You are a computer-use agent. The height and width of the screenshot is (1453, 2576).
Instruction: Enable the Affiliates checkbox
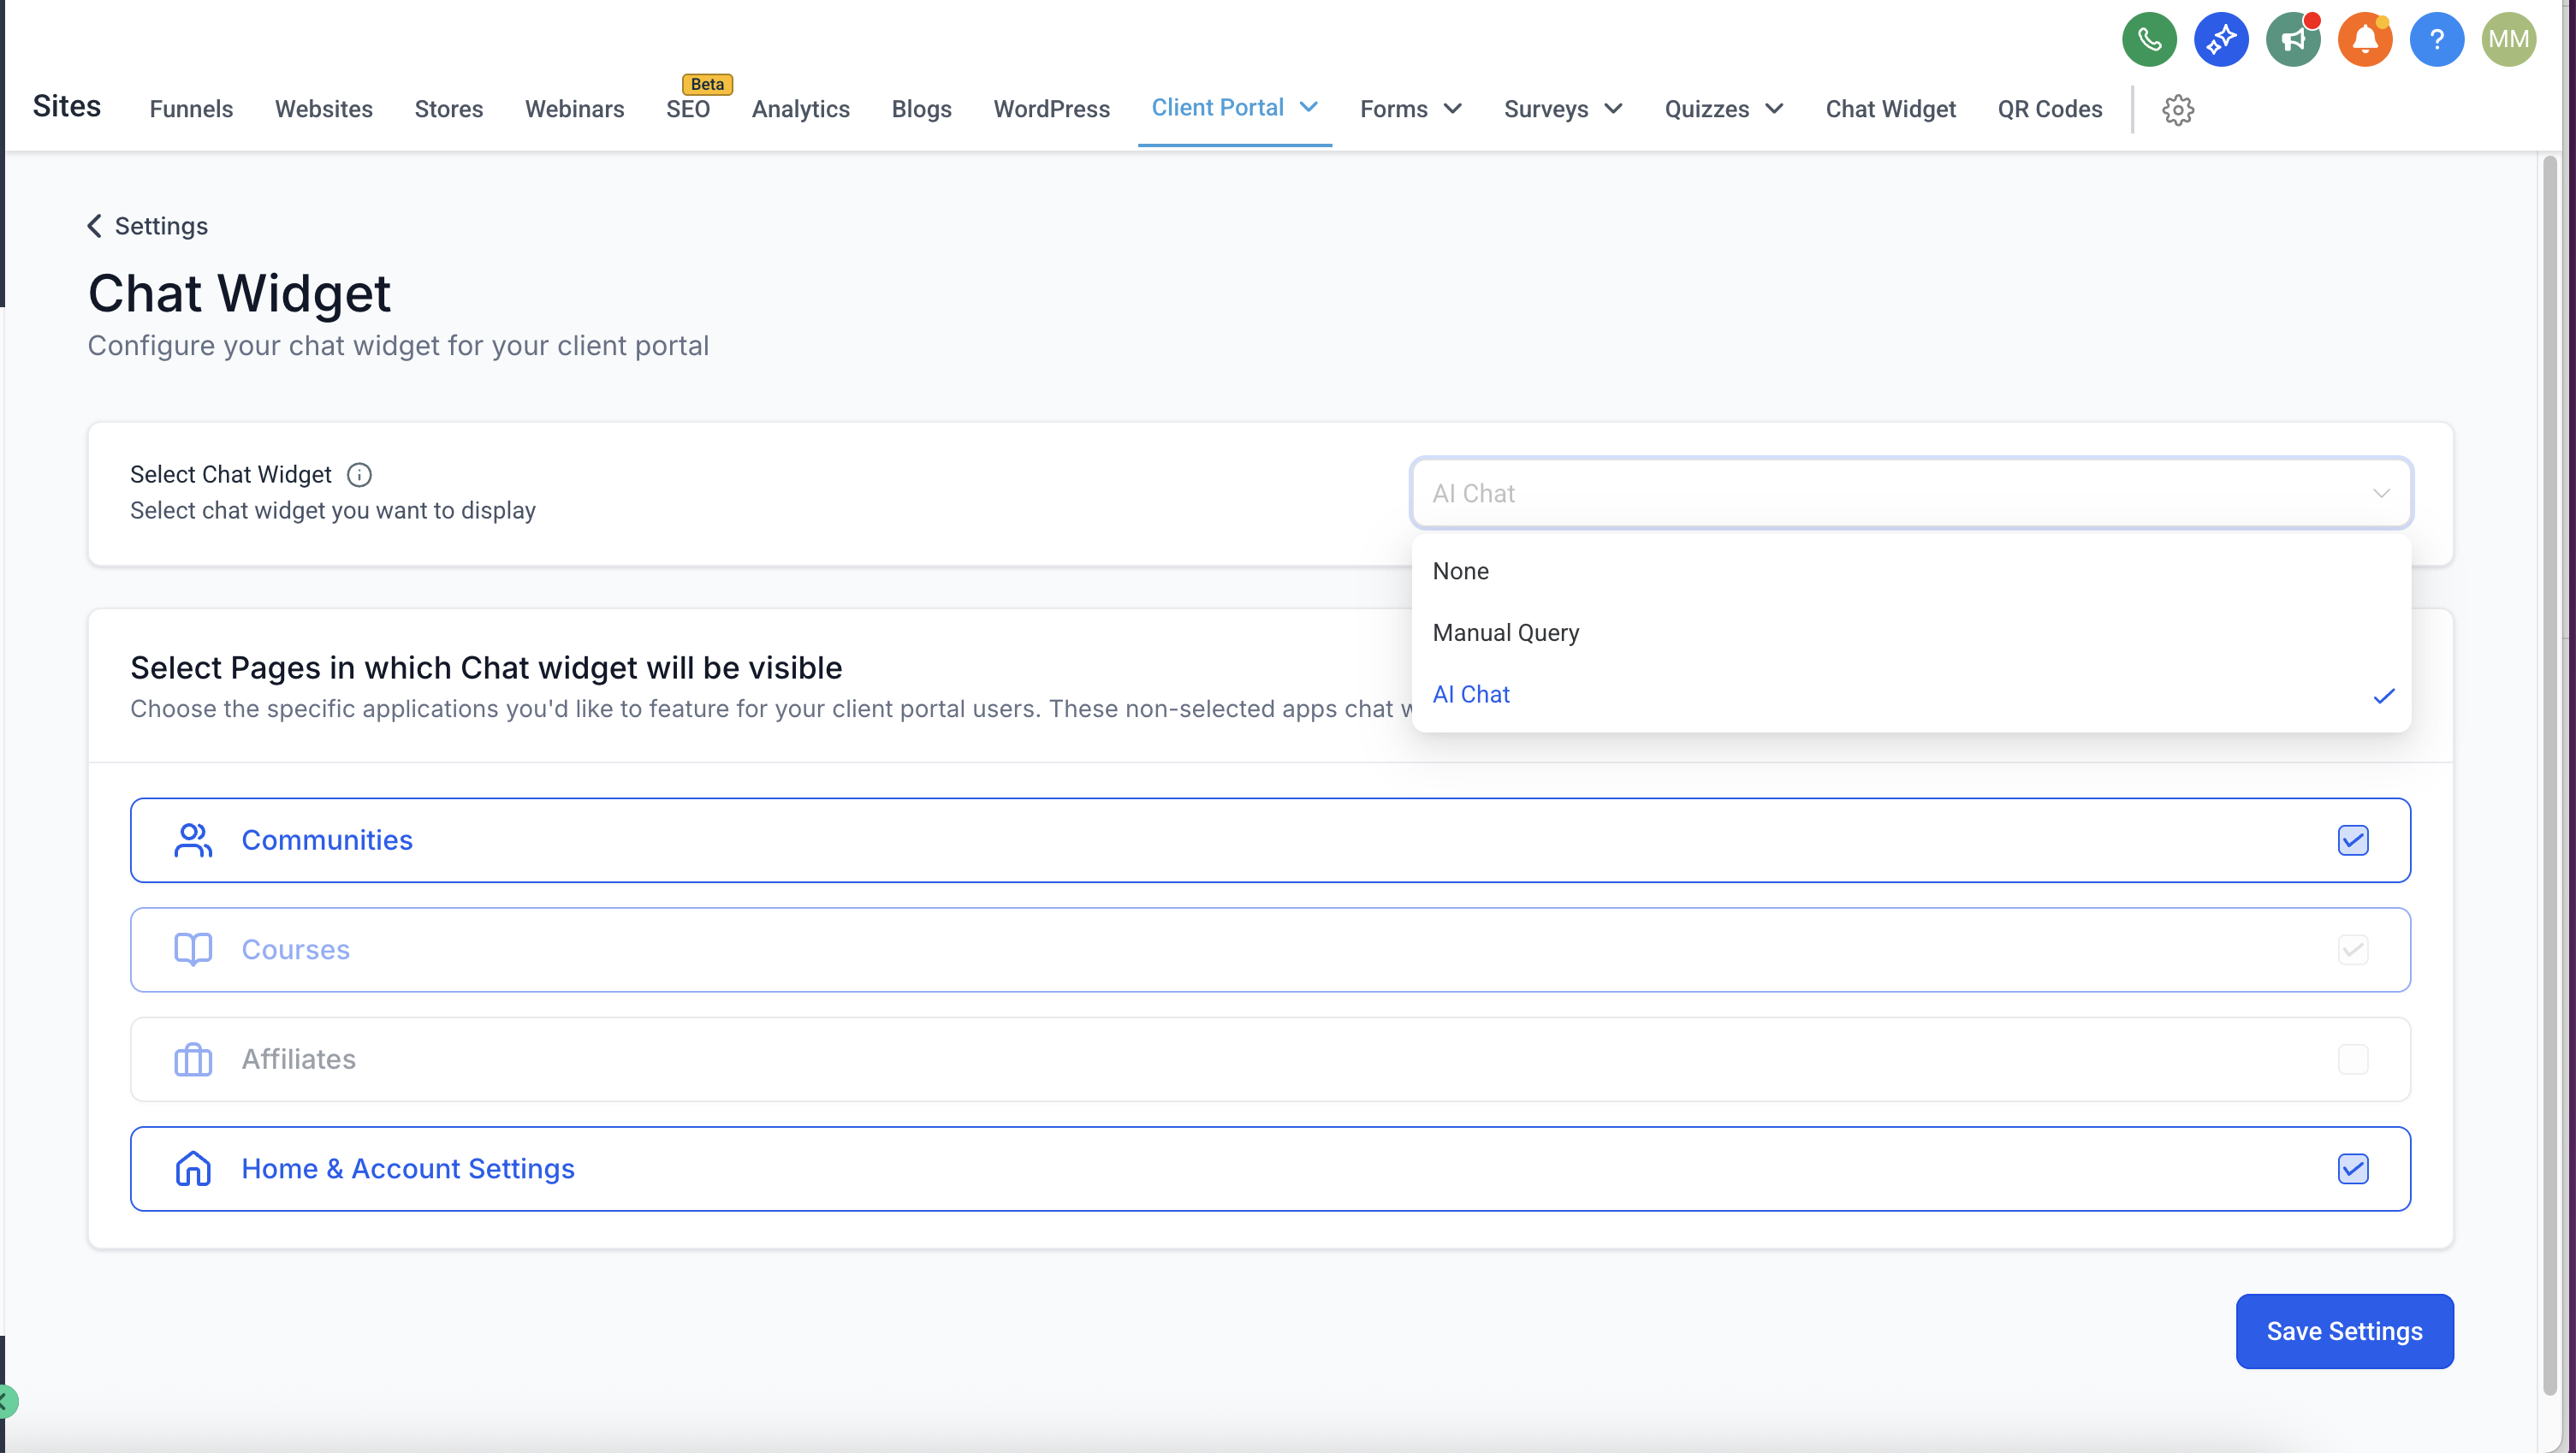tap(2353, 1059)
